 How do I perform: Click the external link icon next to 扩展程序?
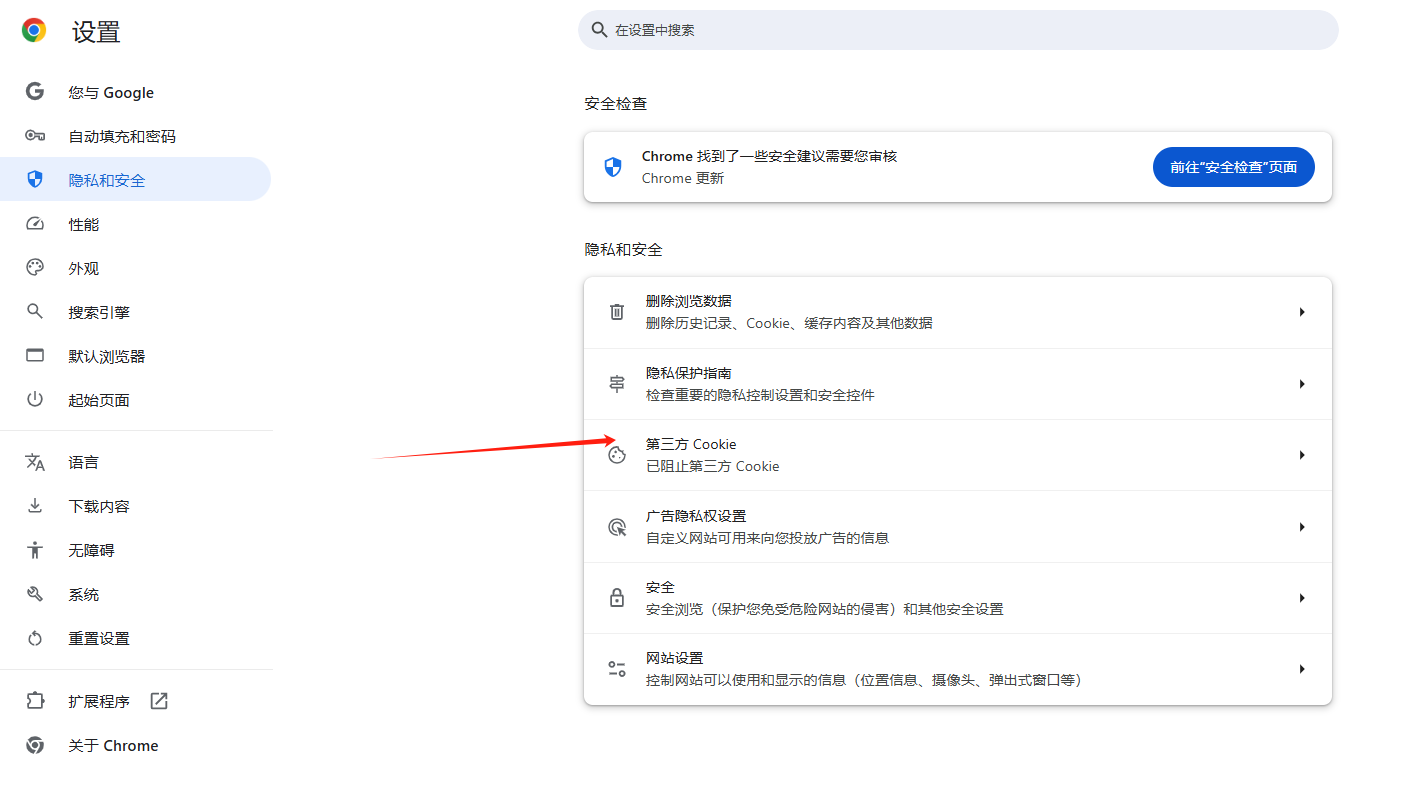click(x=159, y=701)
